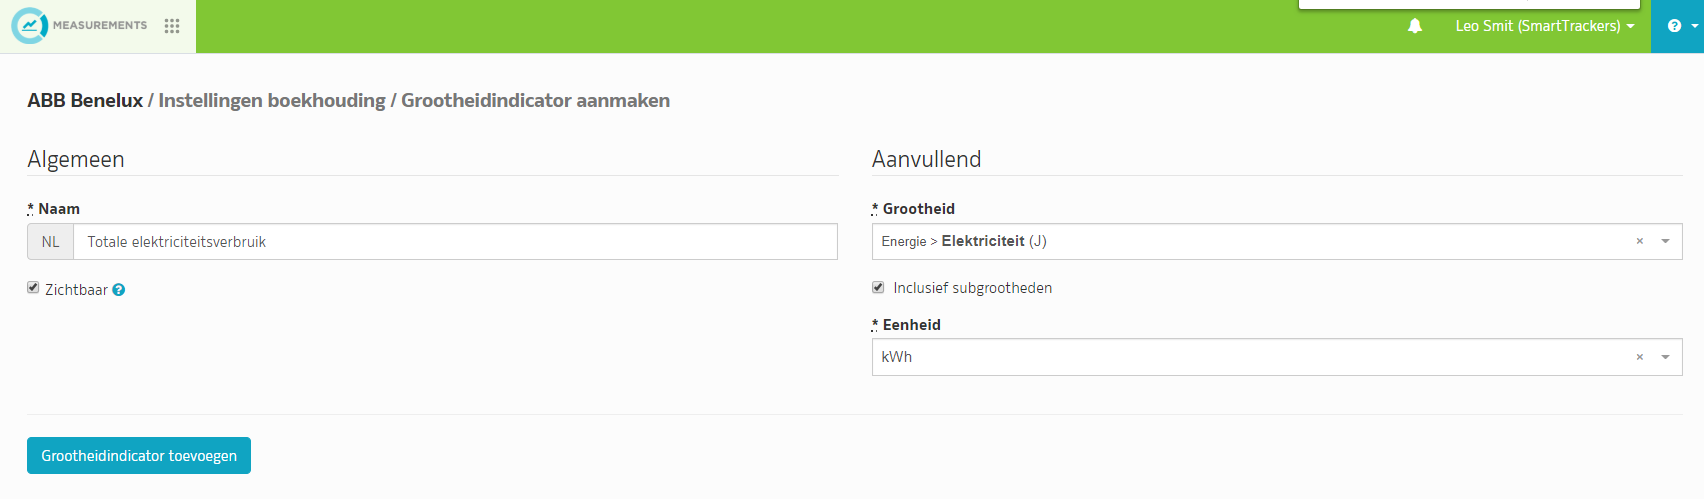Click the Measurements logo icon

tap(29, 25)
